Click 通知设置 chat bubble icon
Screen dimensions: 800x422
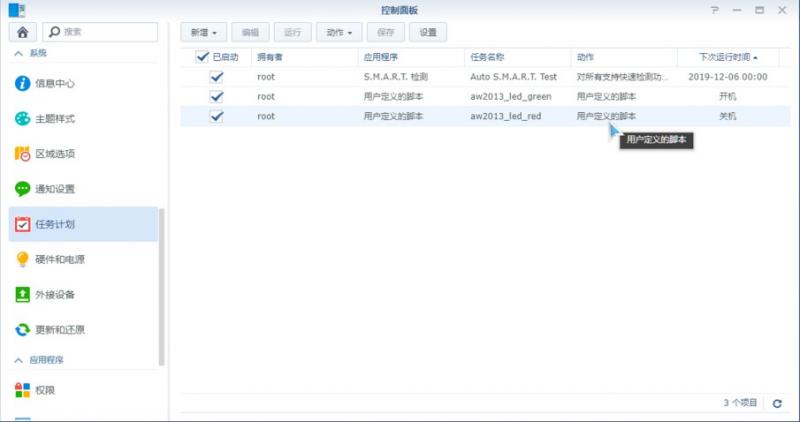(x=23, y=189)
